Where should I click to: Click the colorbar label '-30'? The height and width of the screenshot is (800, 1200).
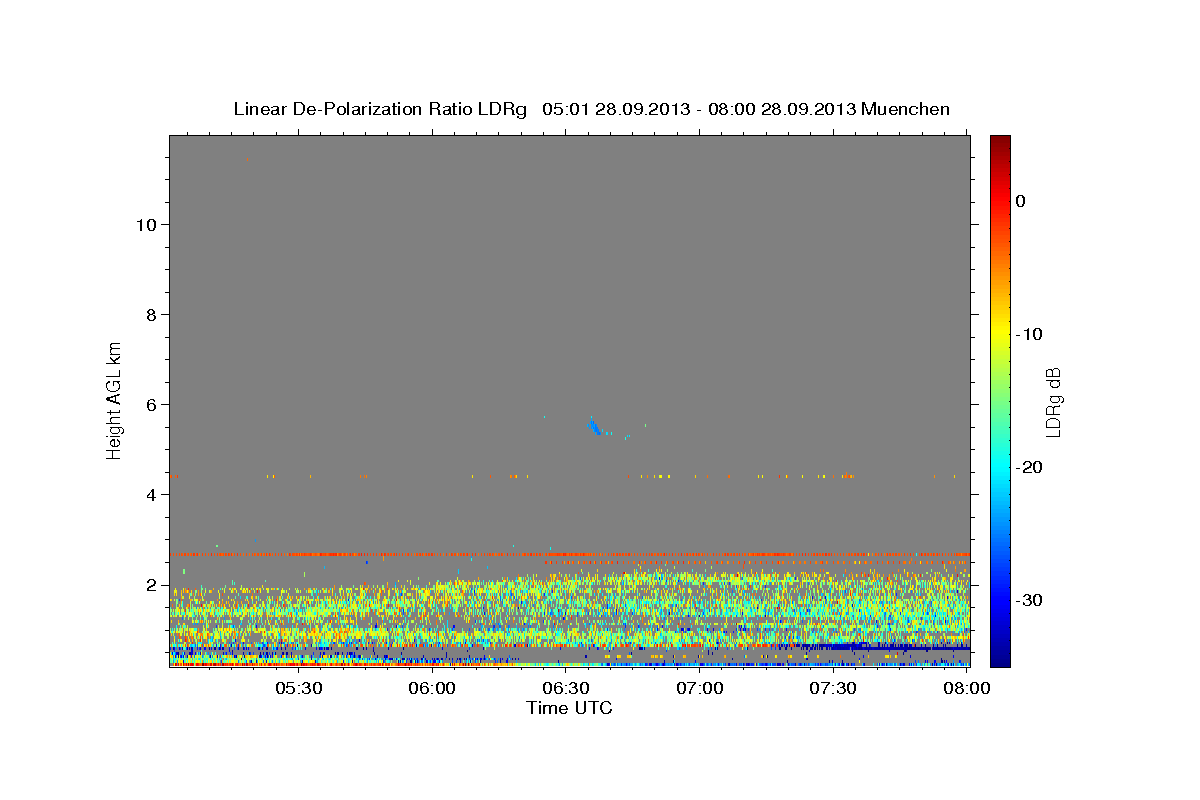point(1029,600)
